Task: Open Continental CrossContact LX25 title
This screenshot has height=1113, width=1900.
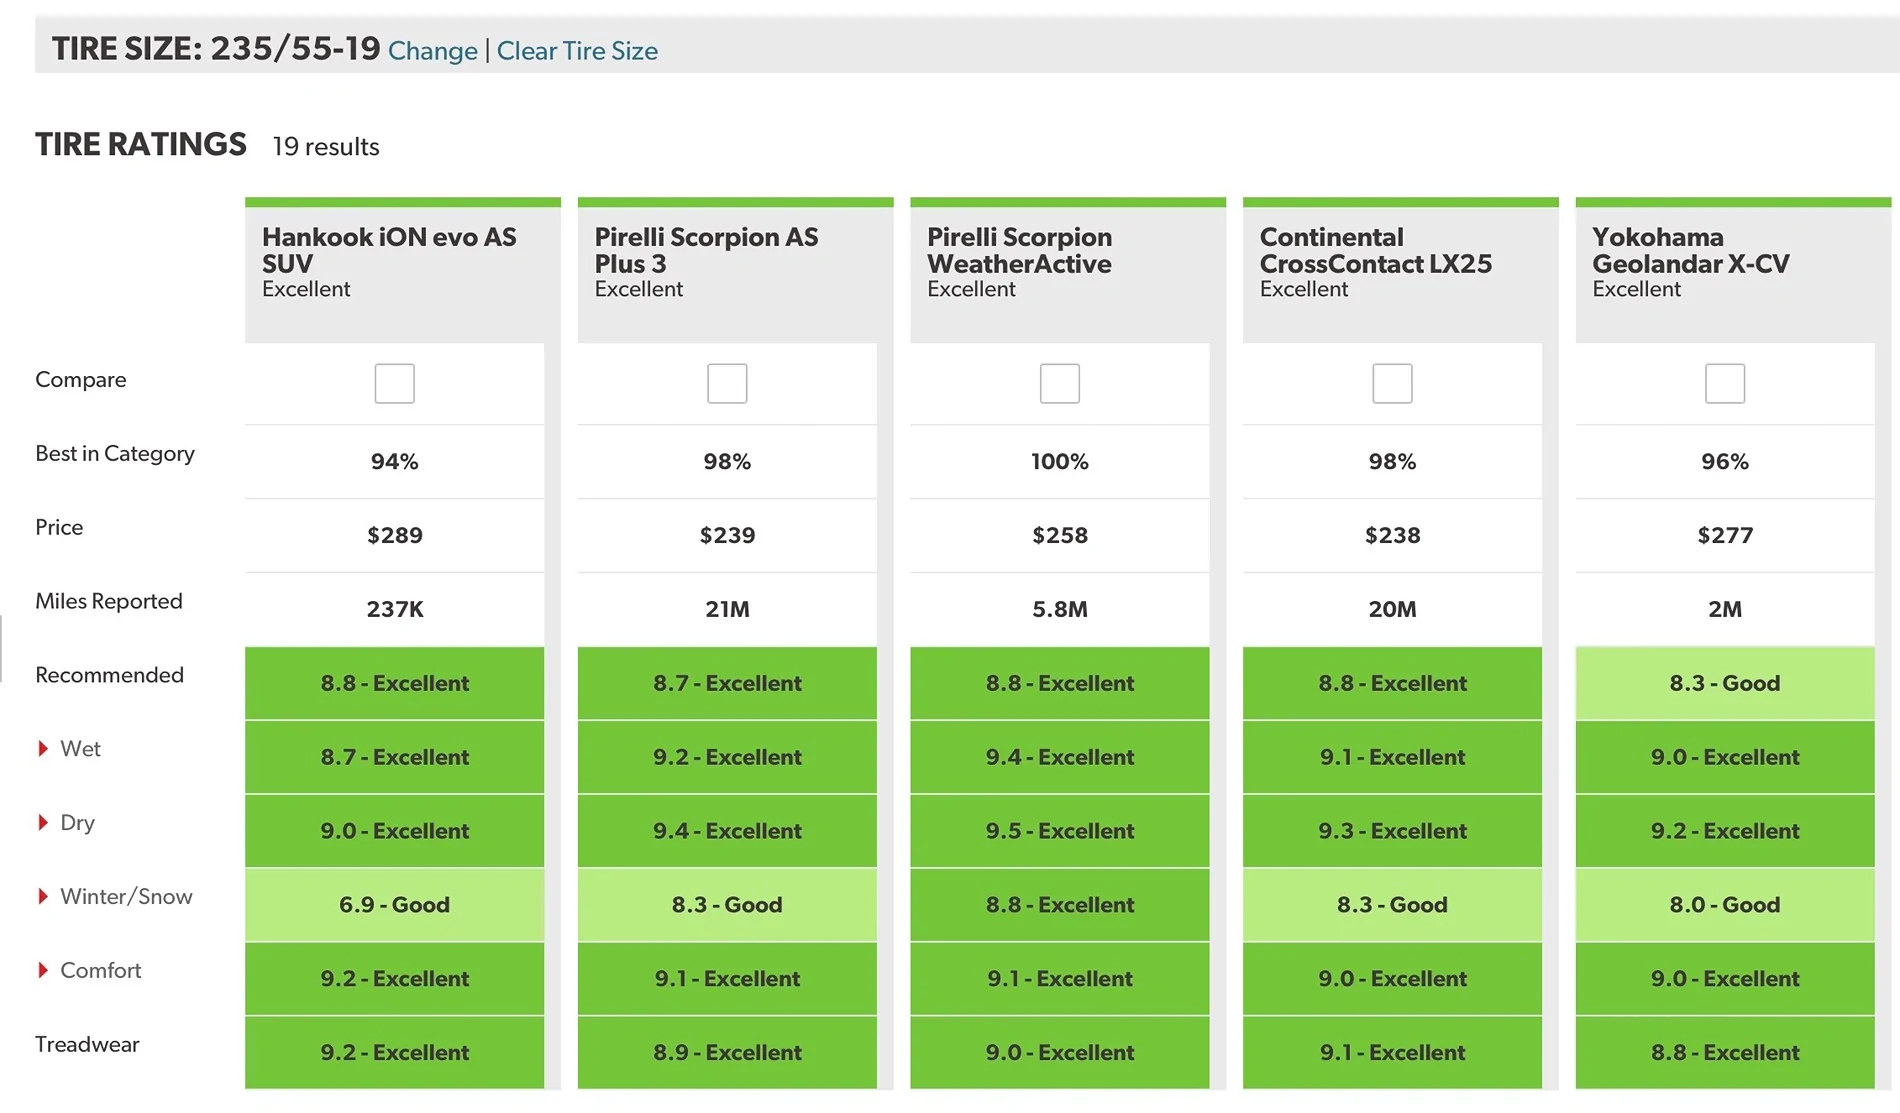Action: pyautogui.click(x=1376, y=250)
